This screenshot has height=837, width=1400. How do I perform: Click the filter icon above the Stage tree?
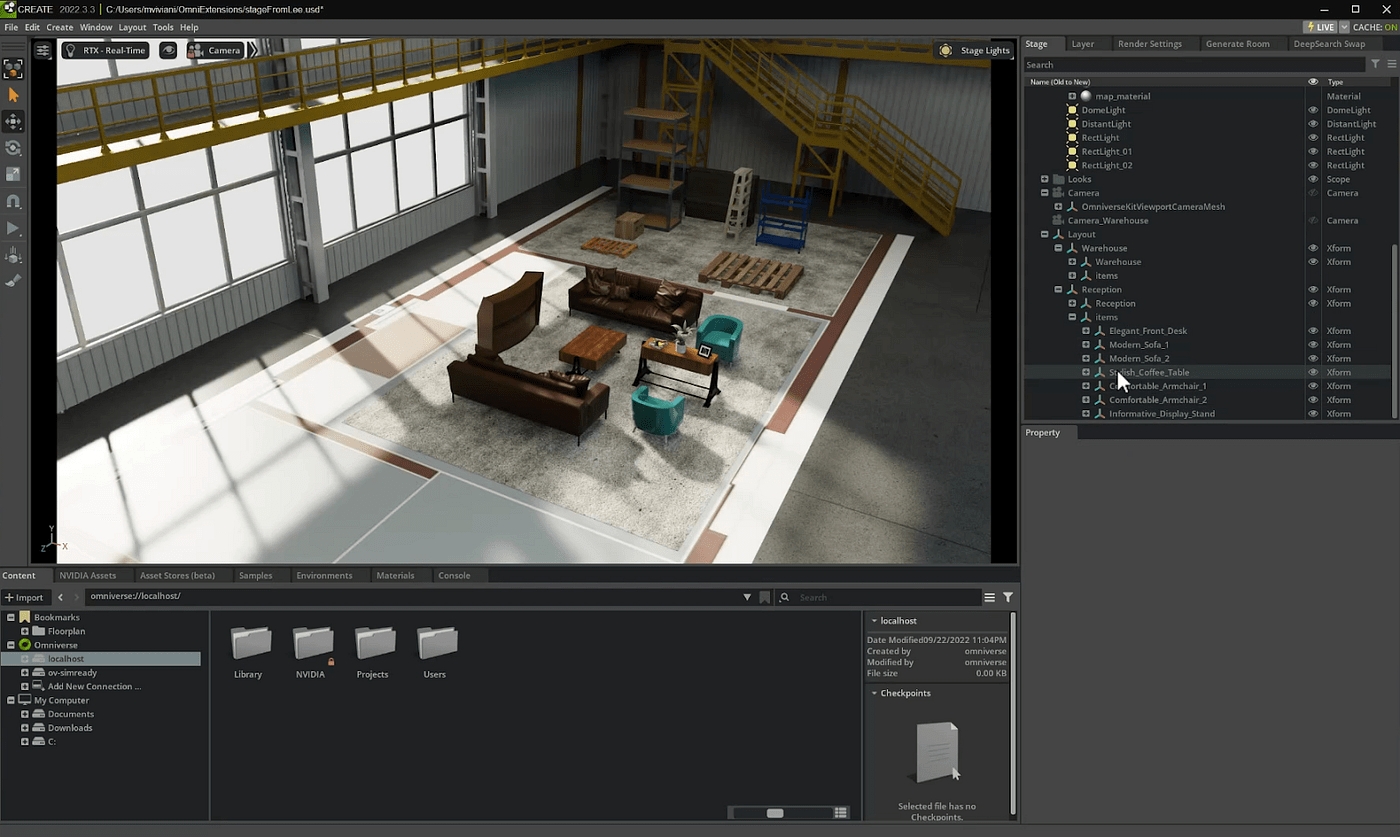tap(1375, 64)
